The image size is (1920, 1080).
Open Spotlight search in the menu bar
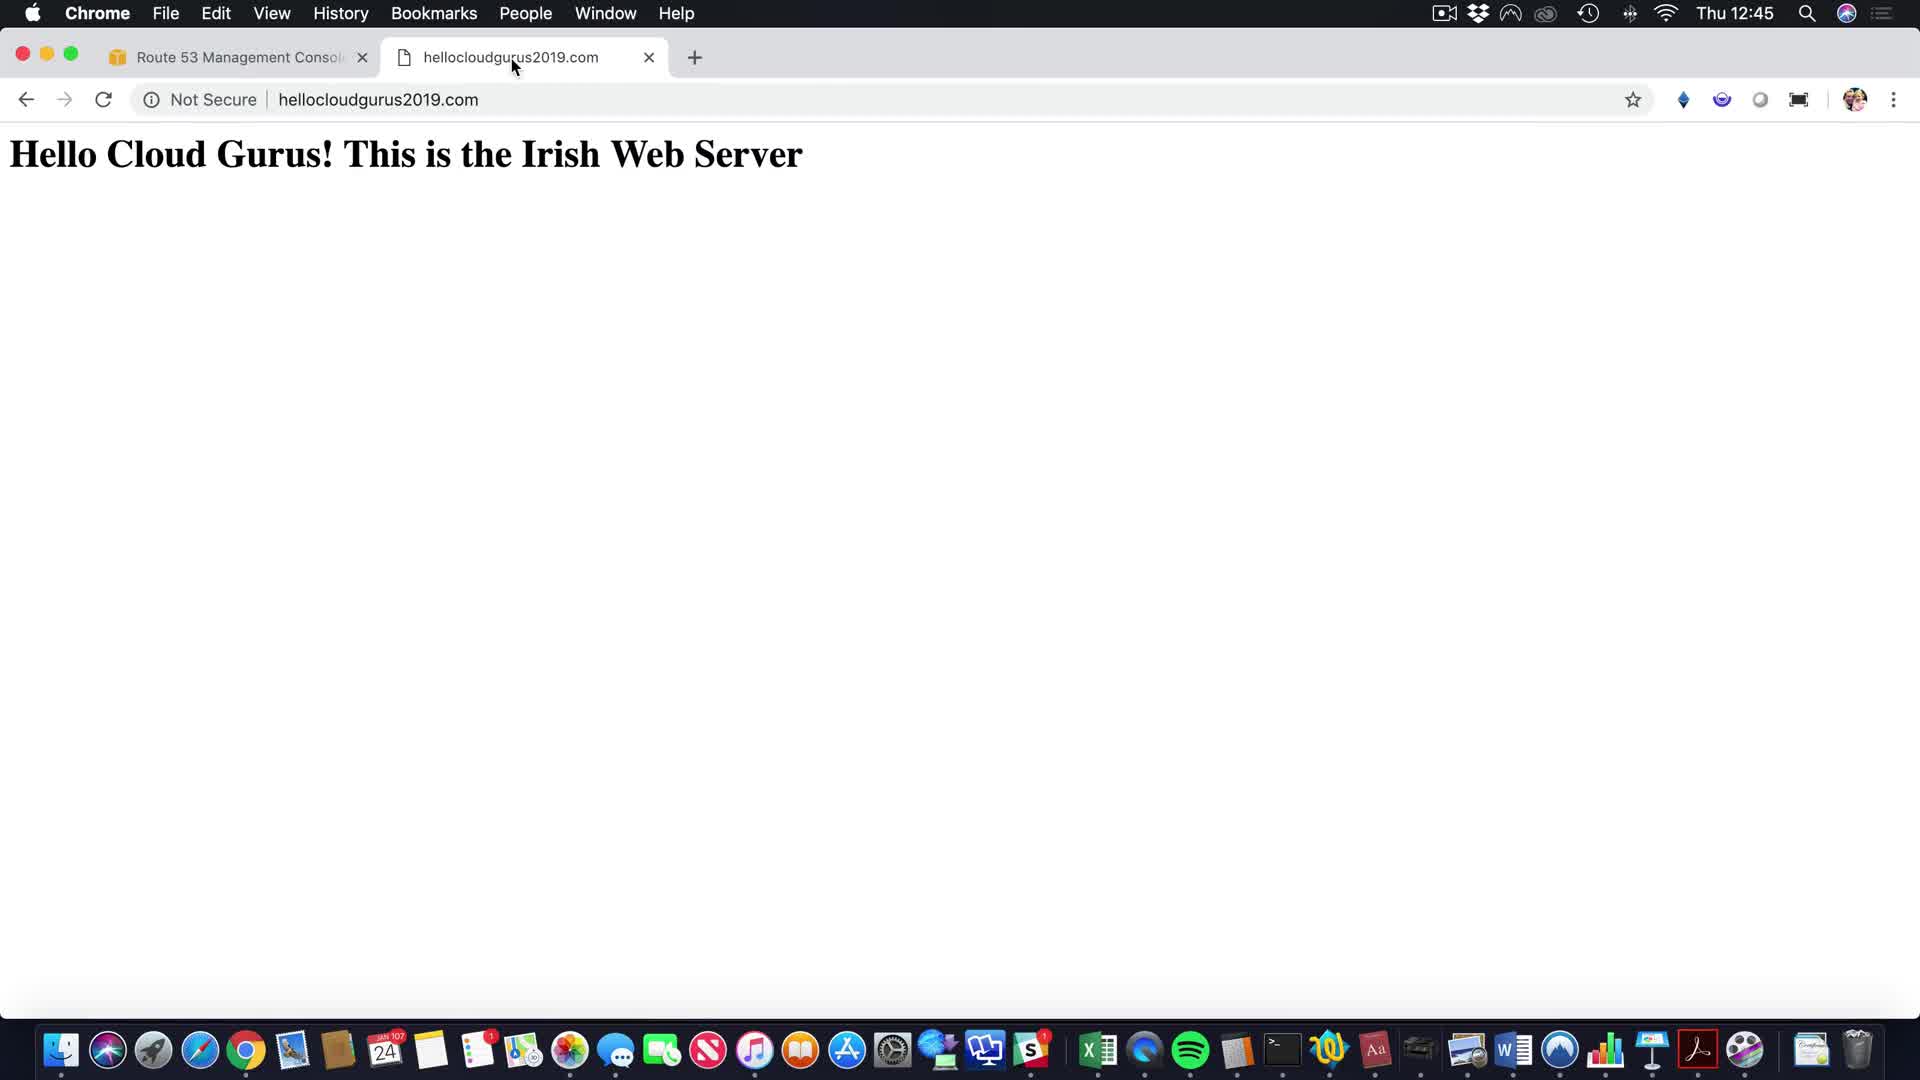click(x=1806, y=13)
